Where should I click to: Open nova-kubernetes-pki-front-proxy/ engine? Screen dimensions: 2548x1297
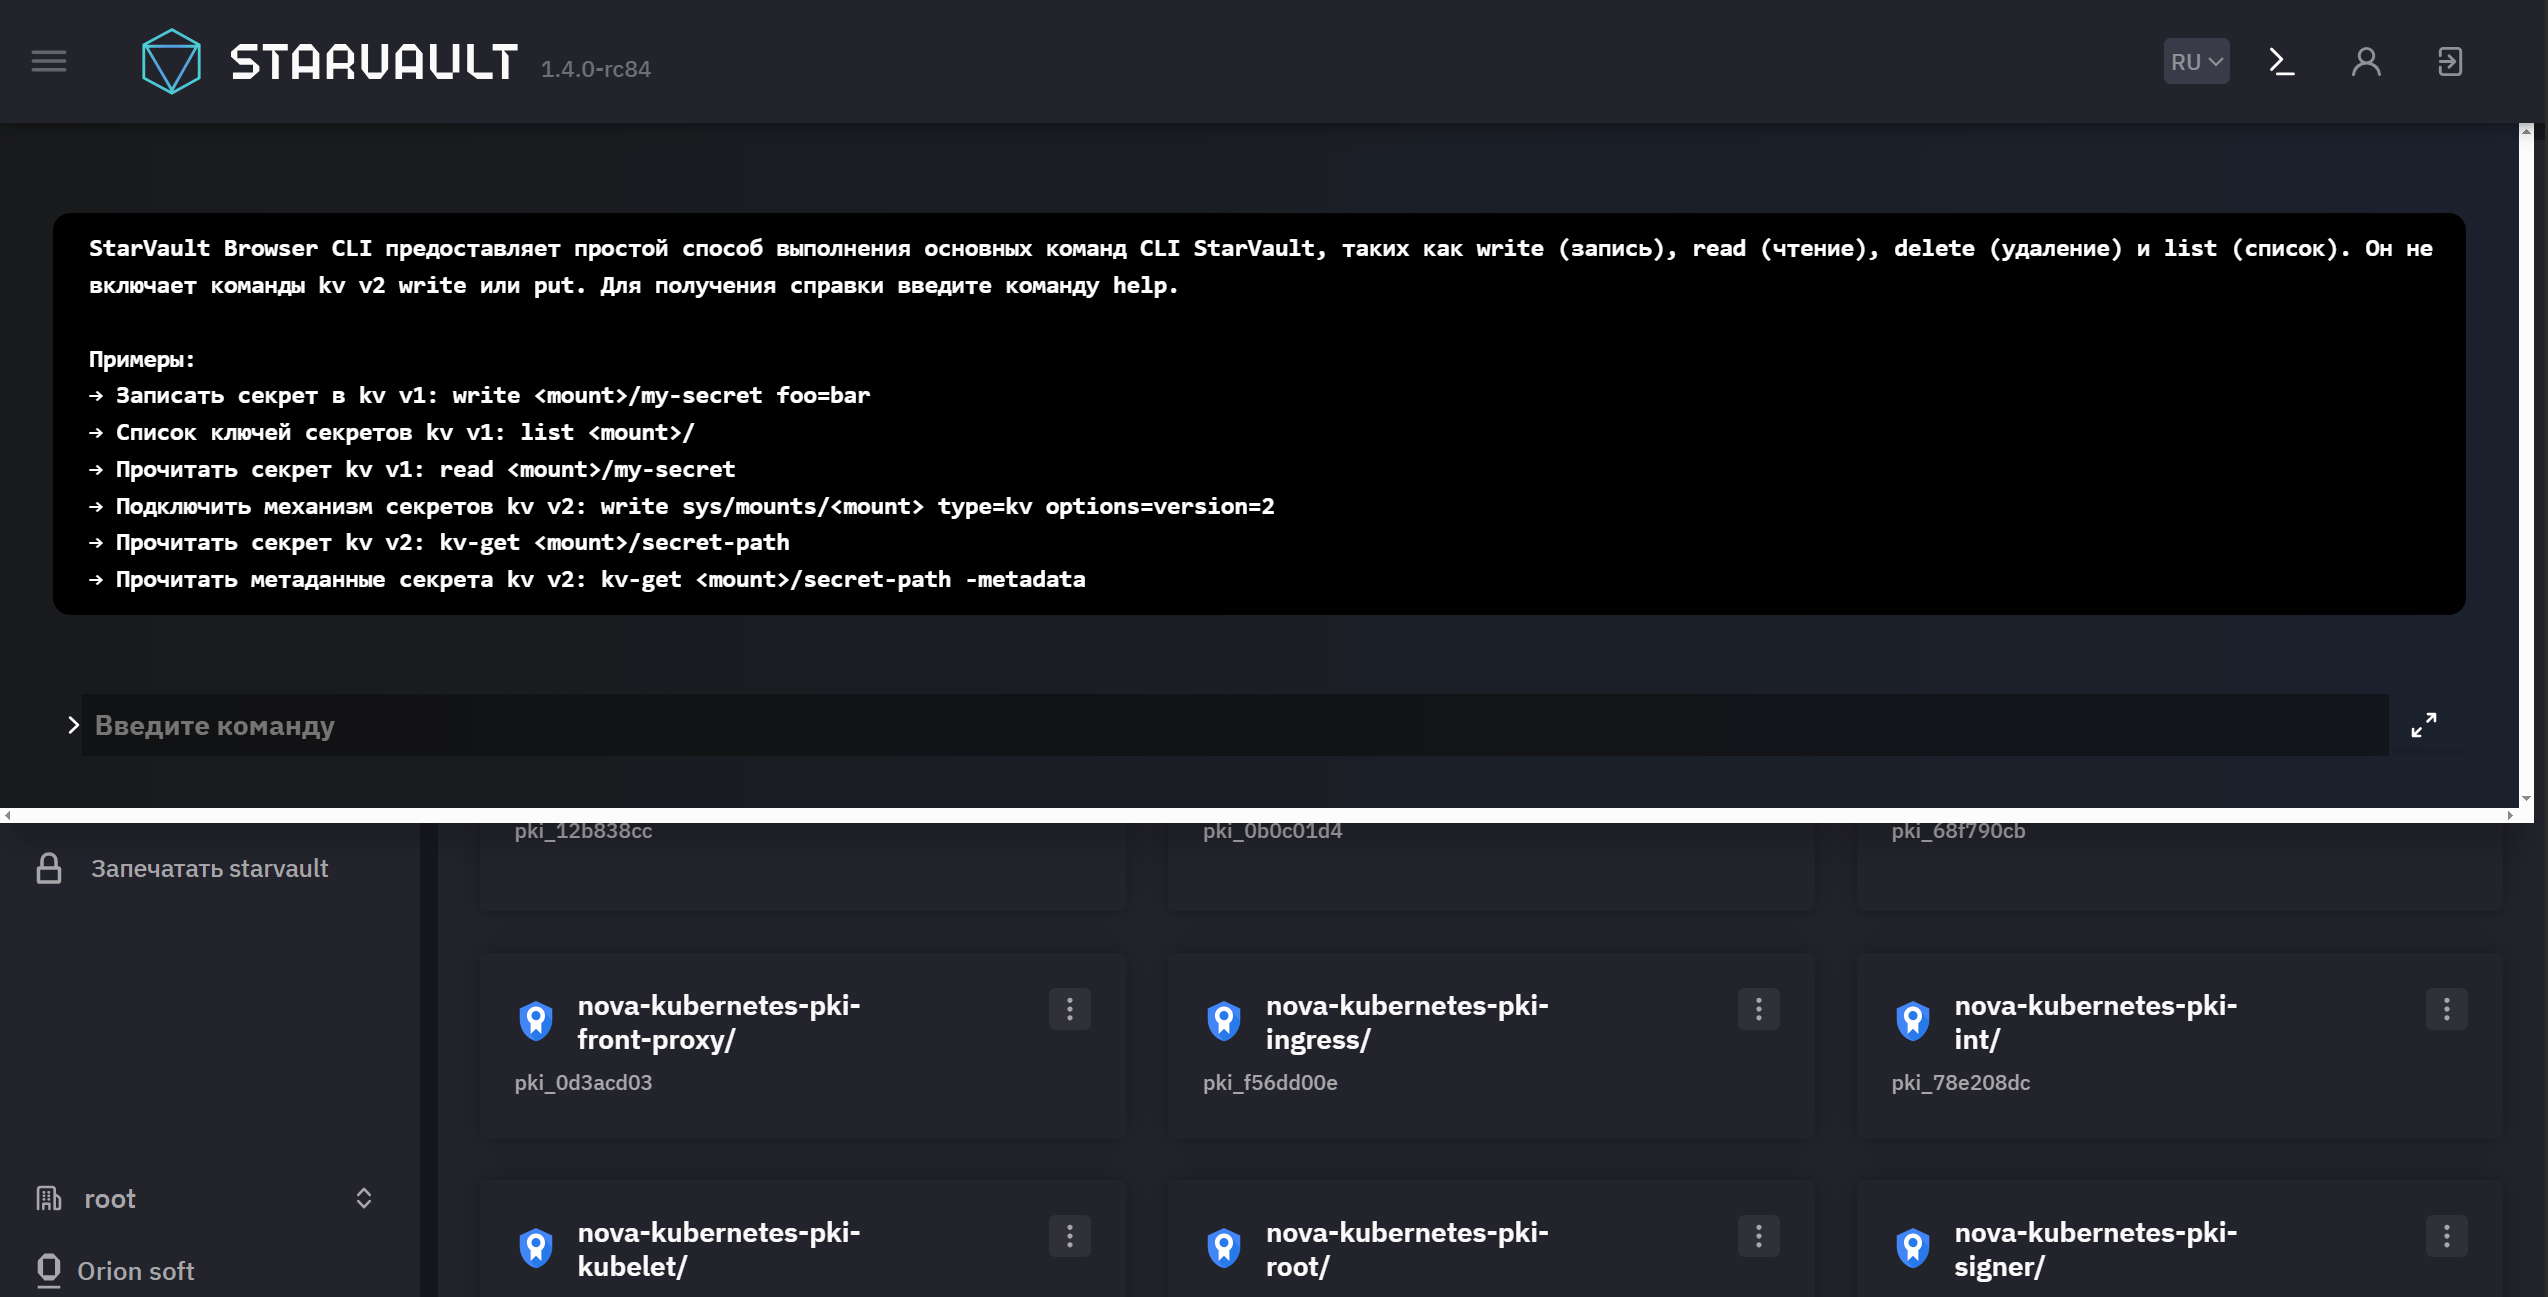[x=718, y=1022]
